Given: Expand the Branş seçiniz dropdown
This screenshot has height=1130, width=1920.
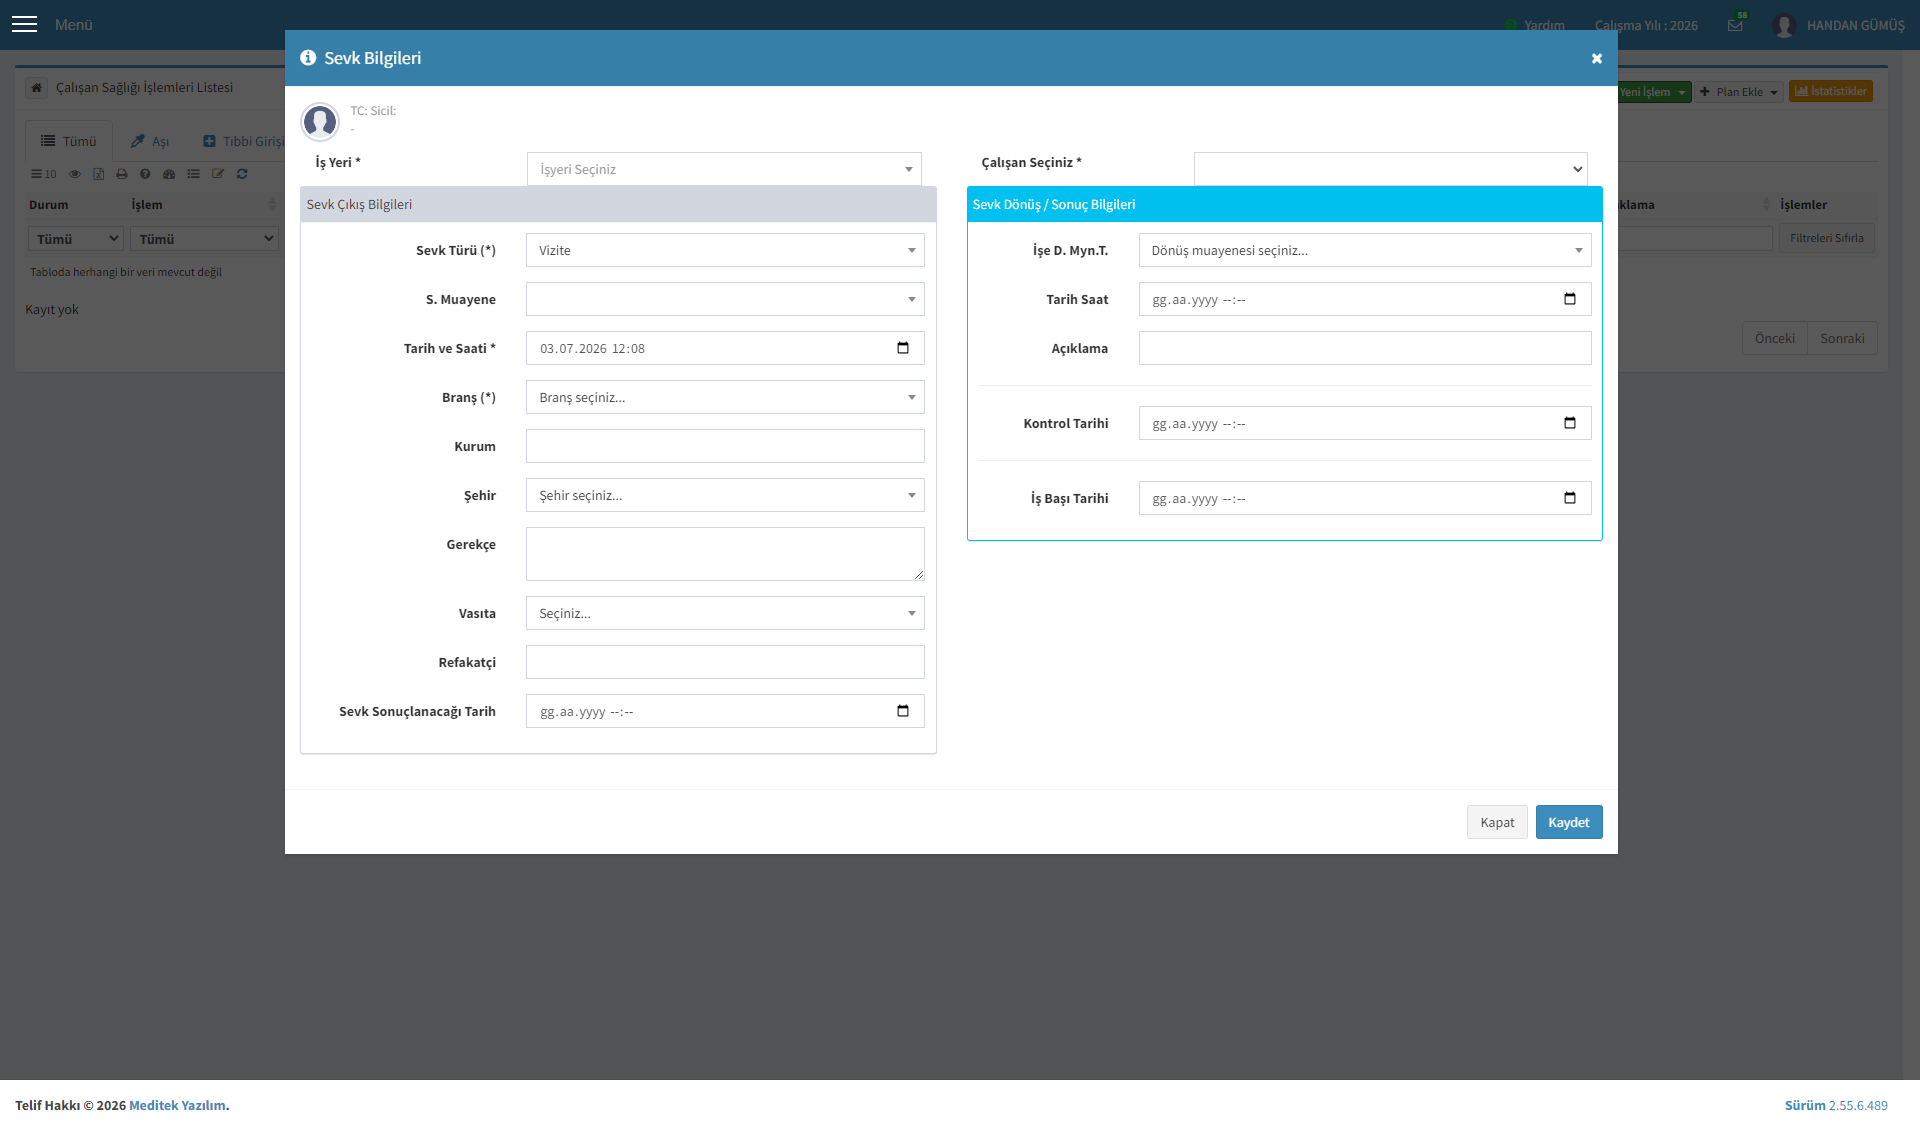Looking at the screenshot, I should pos(725,397).
